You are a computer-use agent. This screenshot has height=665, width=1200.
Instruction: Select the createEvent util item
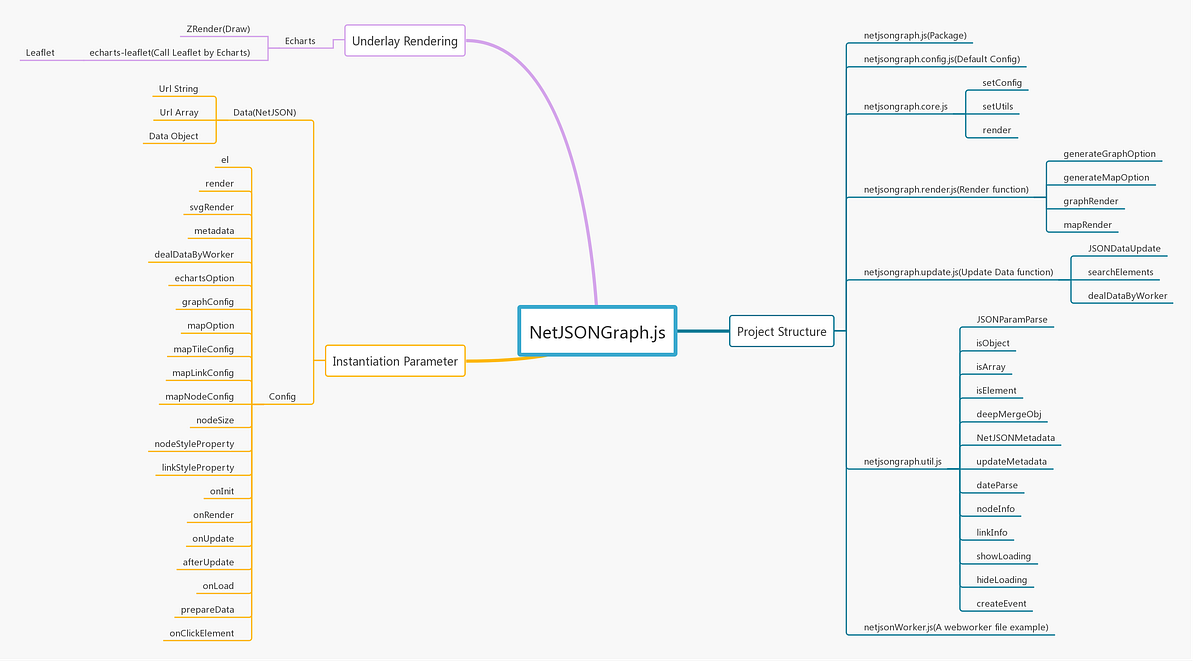[x=998, y=605]
